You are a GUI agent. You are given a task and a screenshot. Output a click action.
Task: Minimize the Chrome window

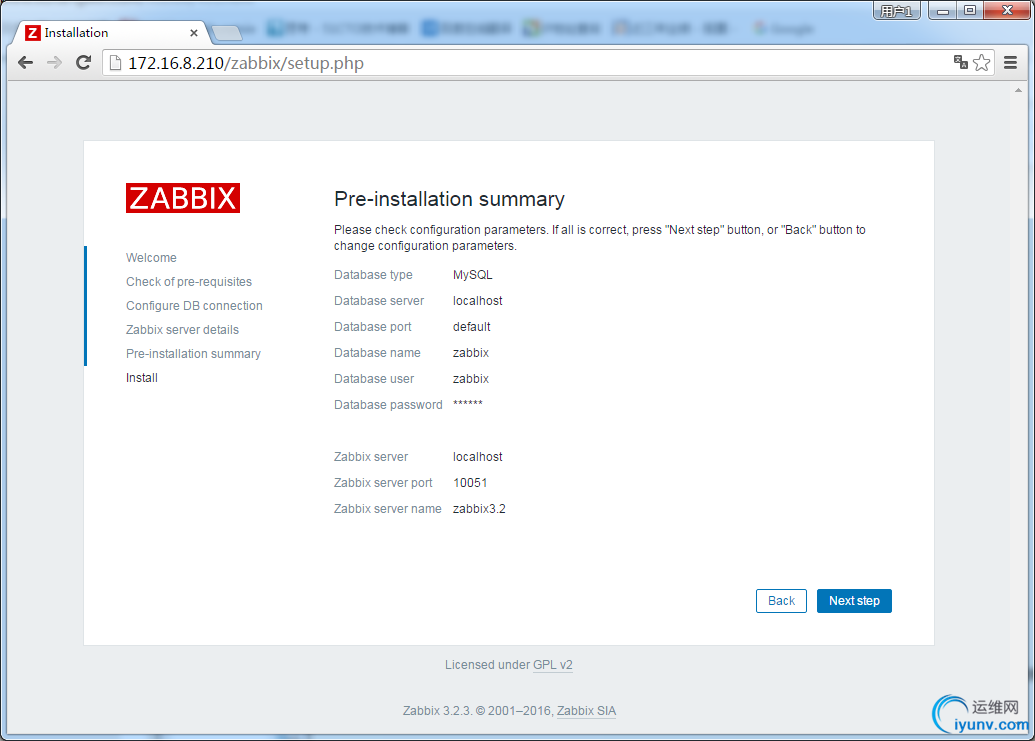pyautogui.click(x=943, y=11)
